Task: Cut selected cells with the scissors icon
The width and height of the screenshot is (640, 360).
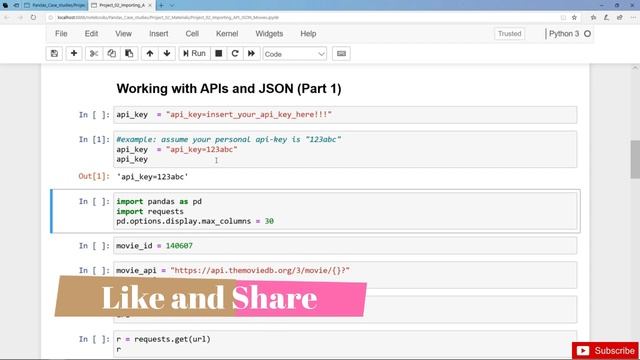Action: tap(94, 53)
